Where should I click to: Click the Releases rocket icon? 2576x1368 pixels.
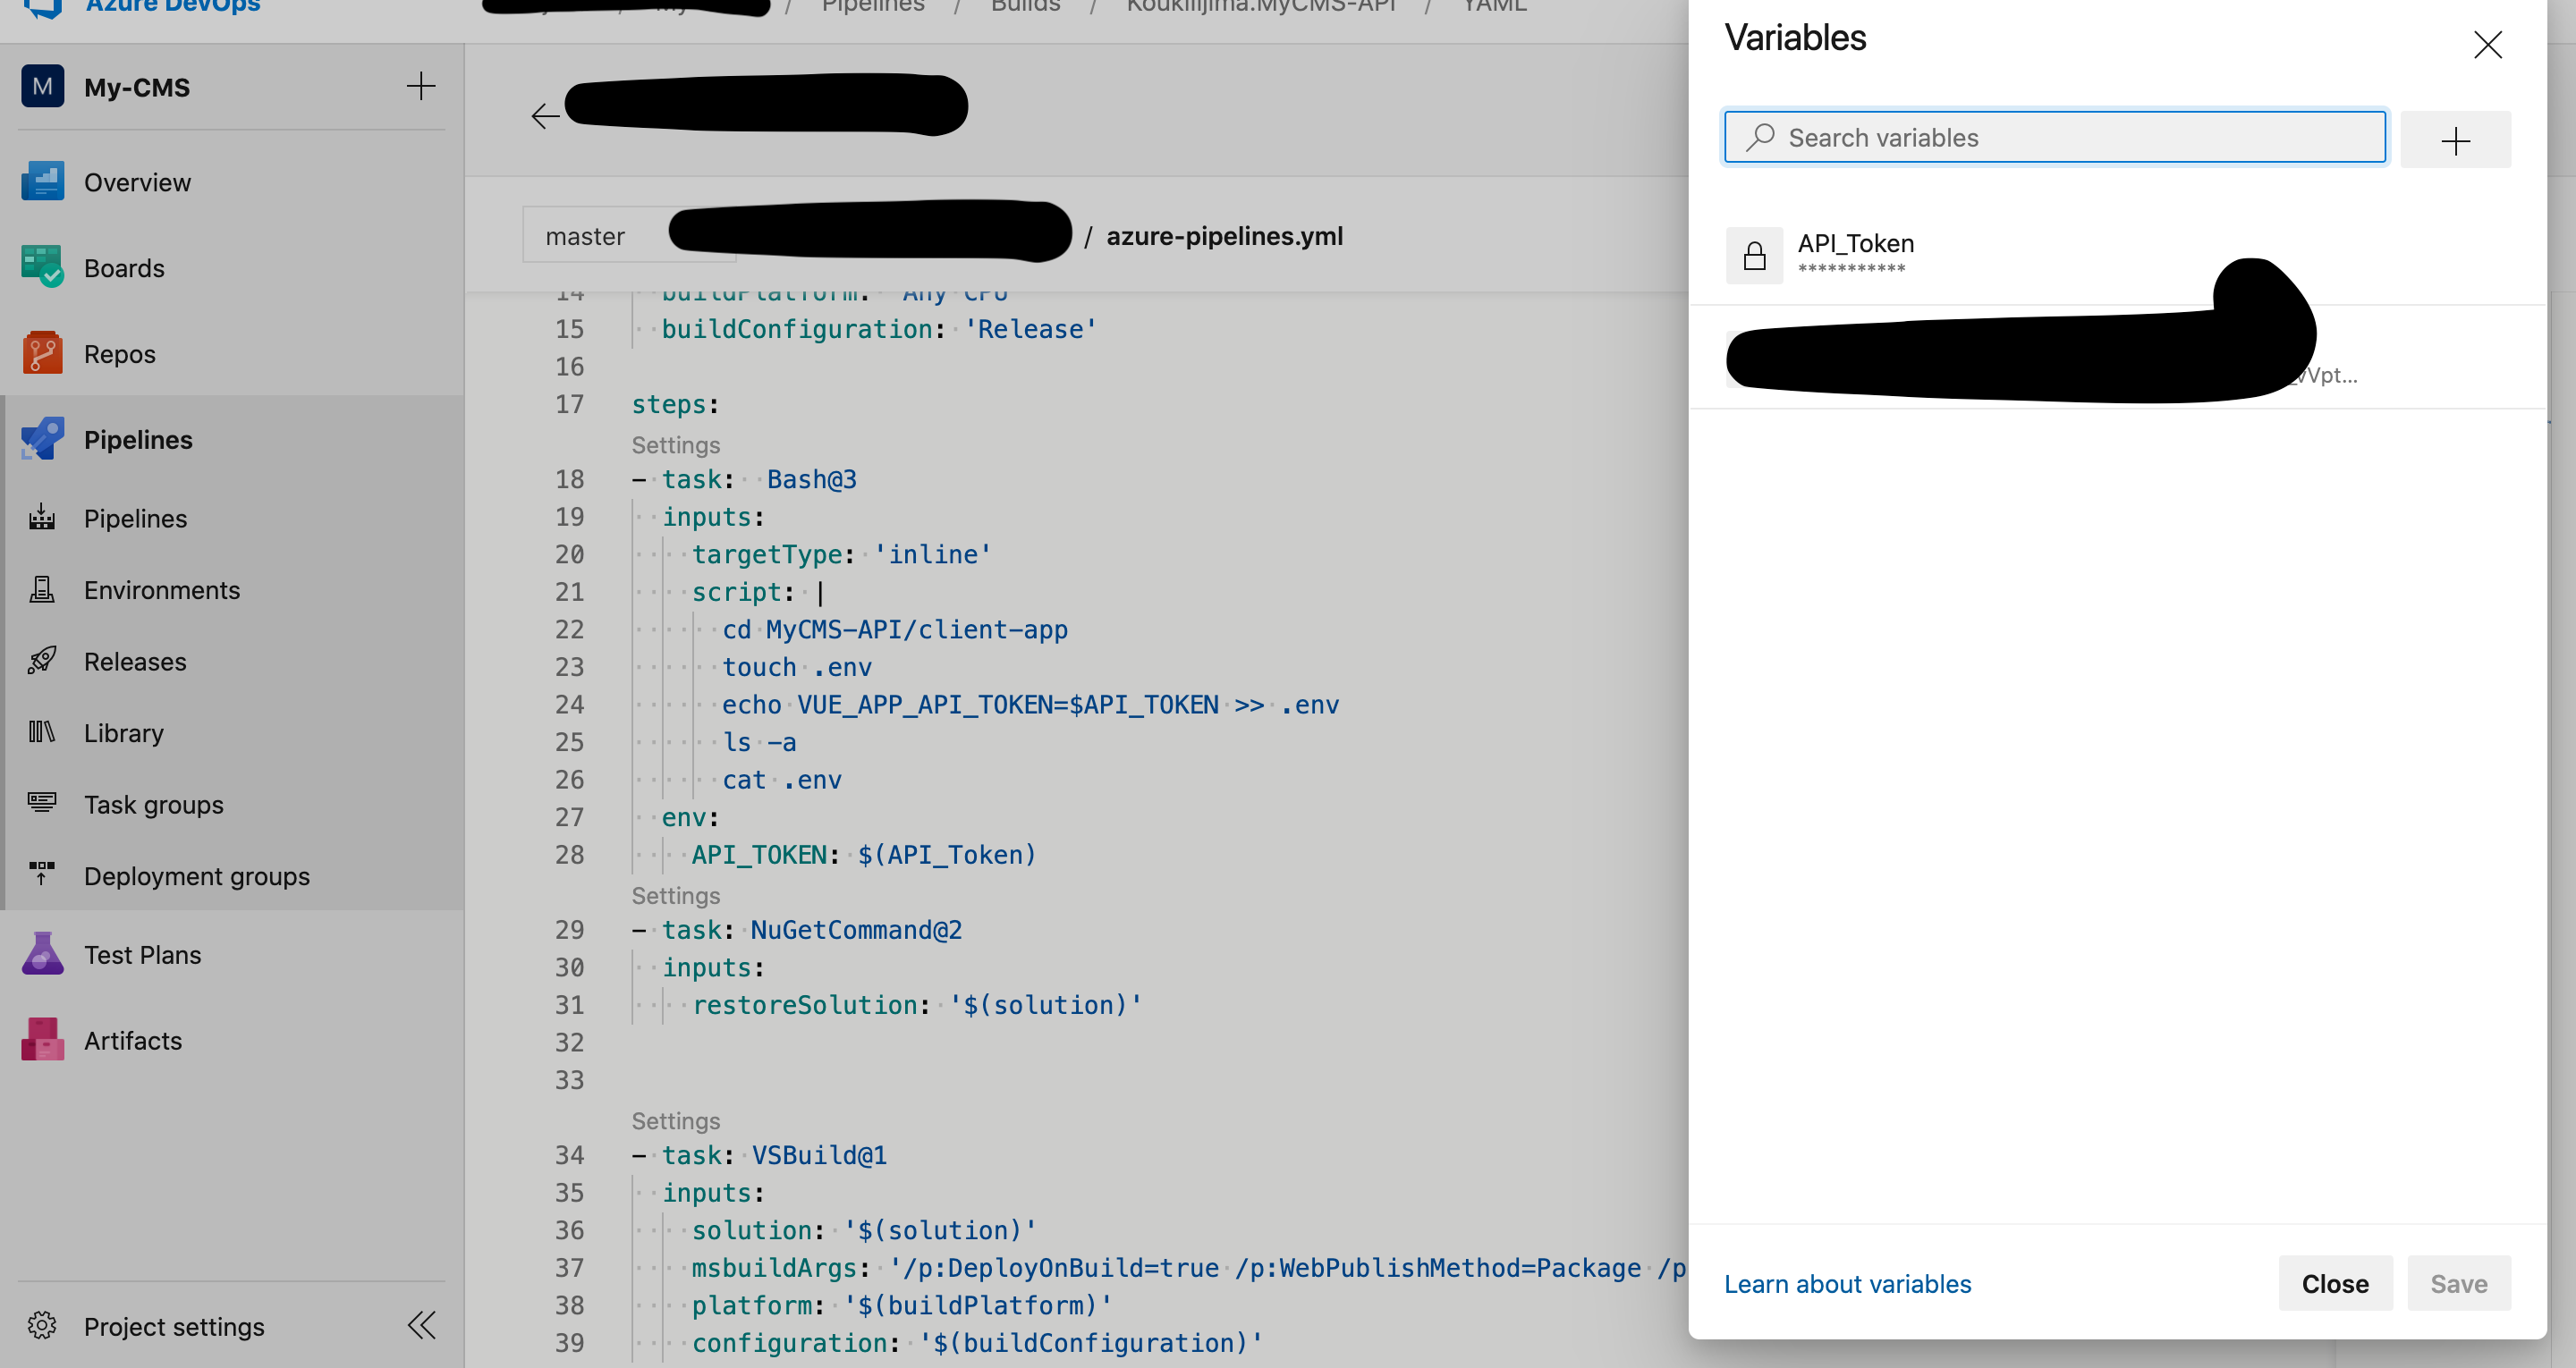coord(42,661)
